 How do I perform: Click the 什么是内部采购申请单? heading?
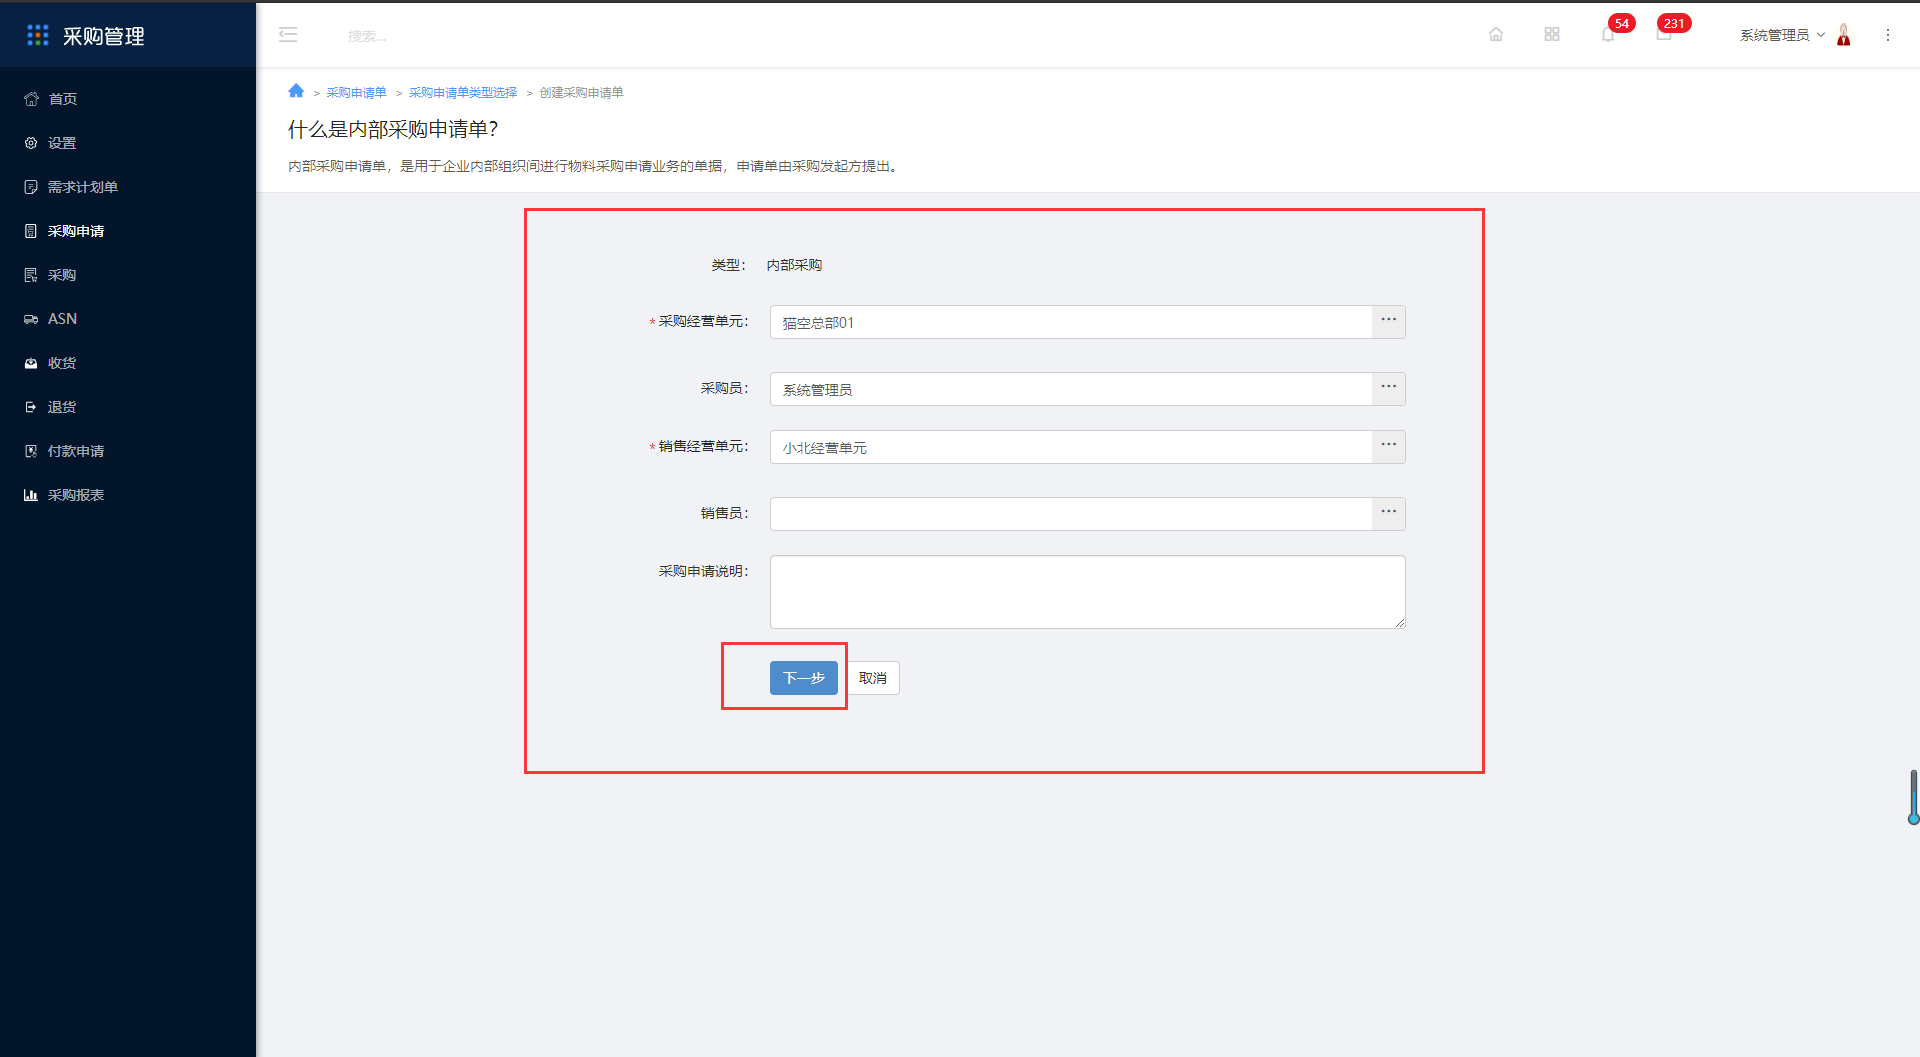click(393, 129)
